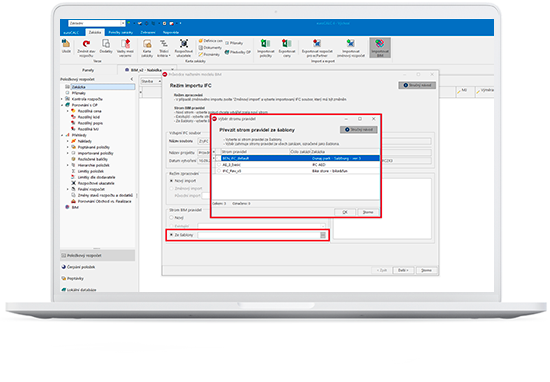Screen dimensions: 550x382
Task: Open the Stavba dropdown
Action: point(151,81)
